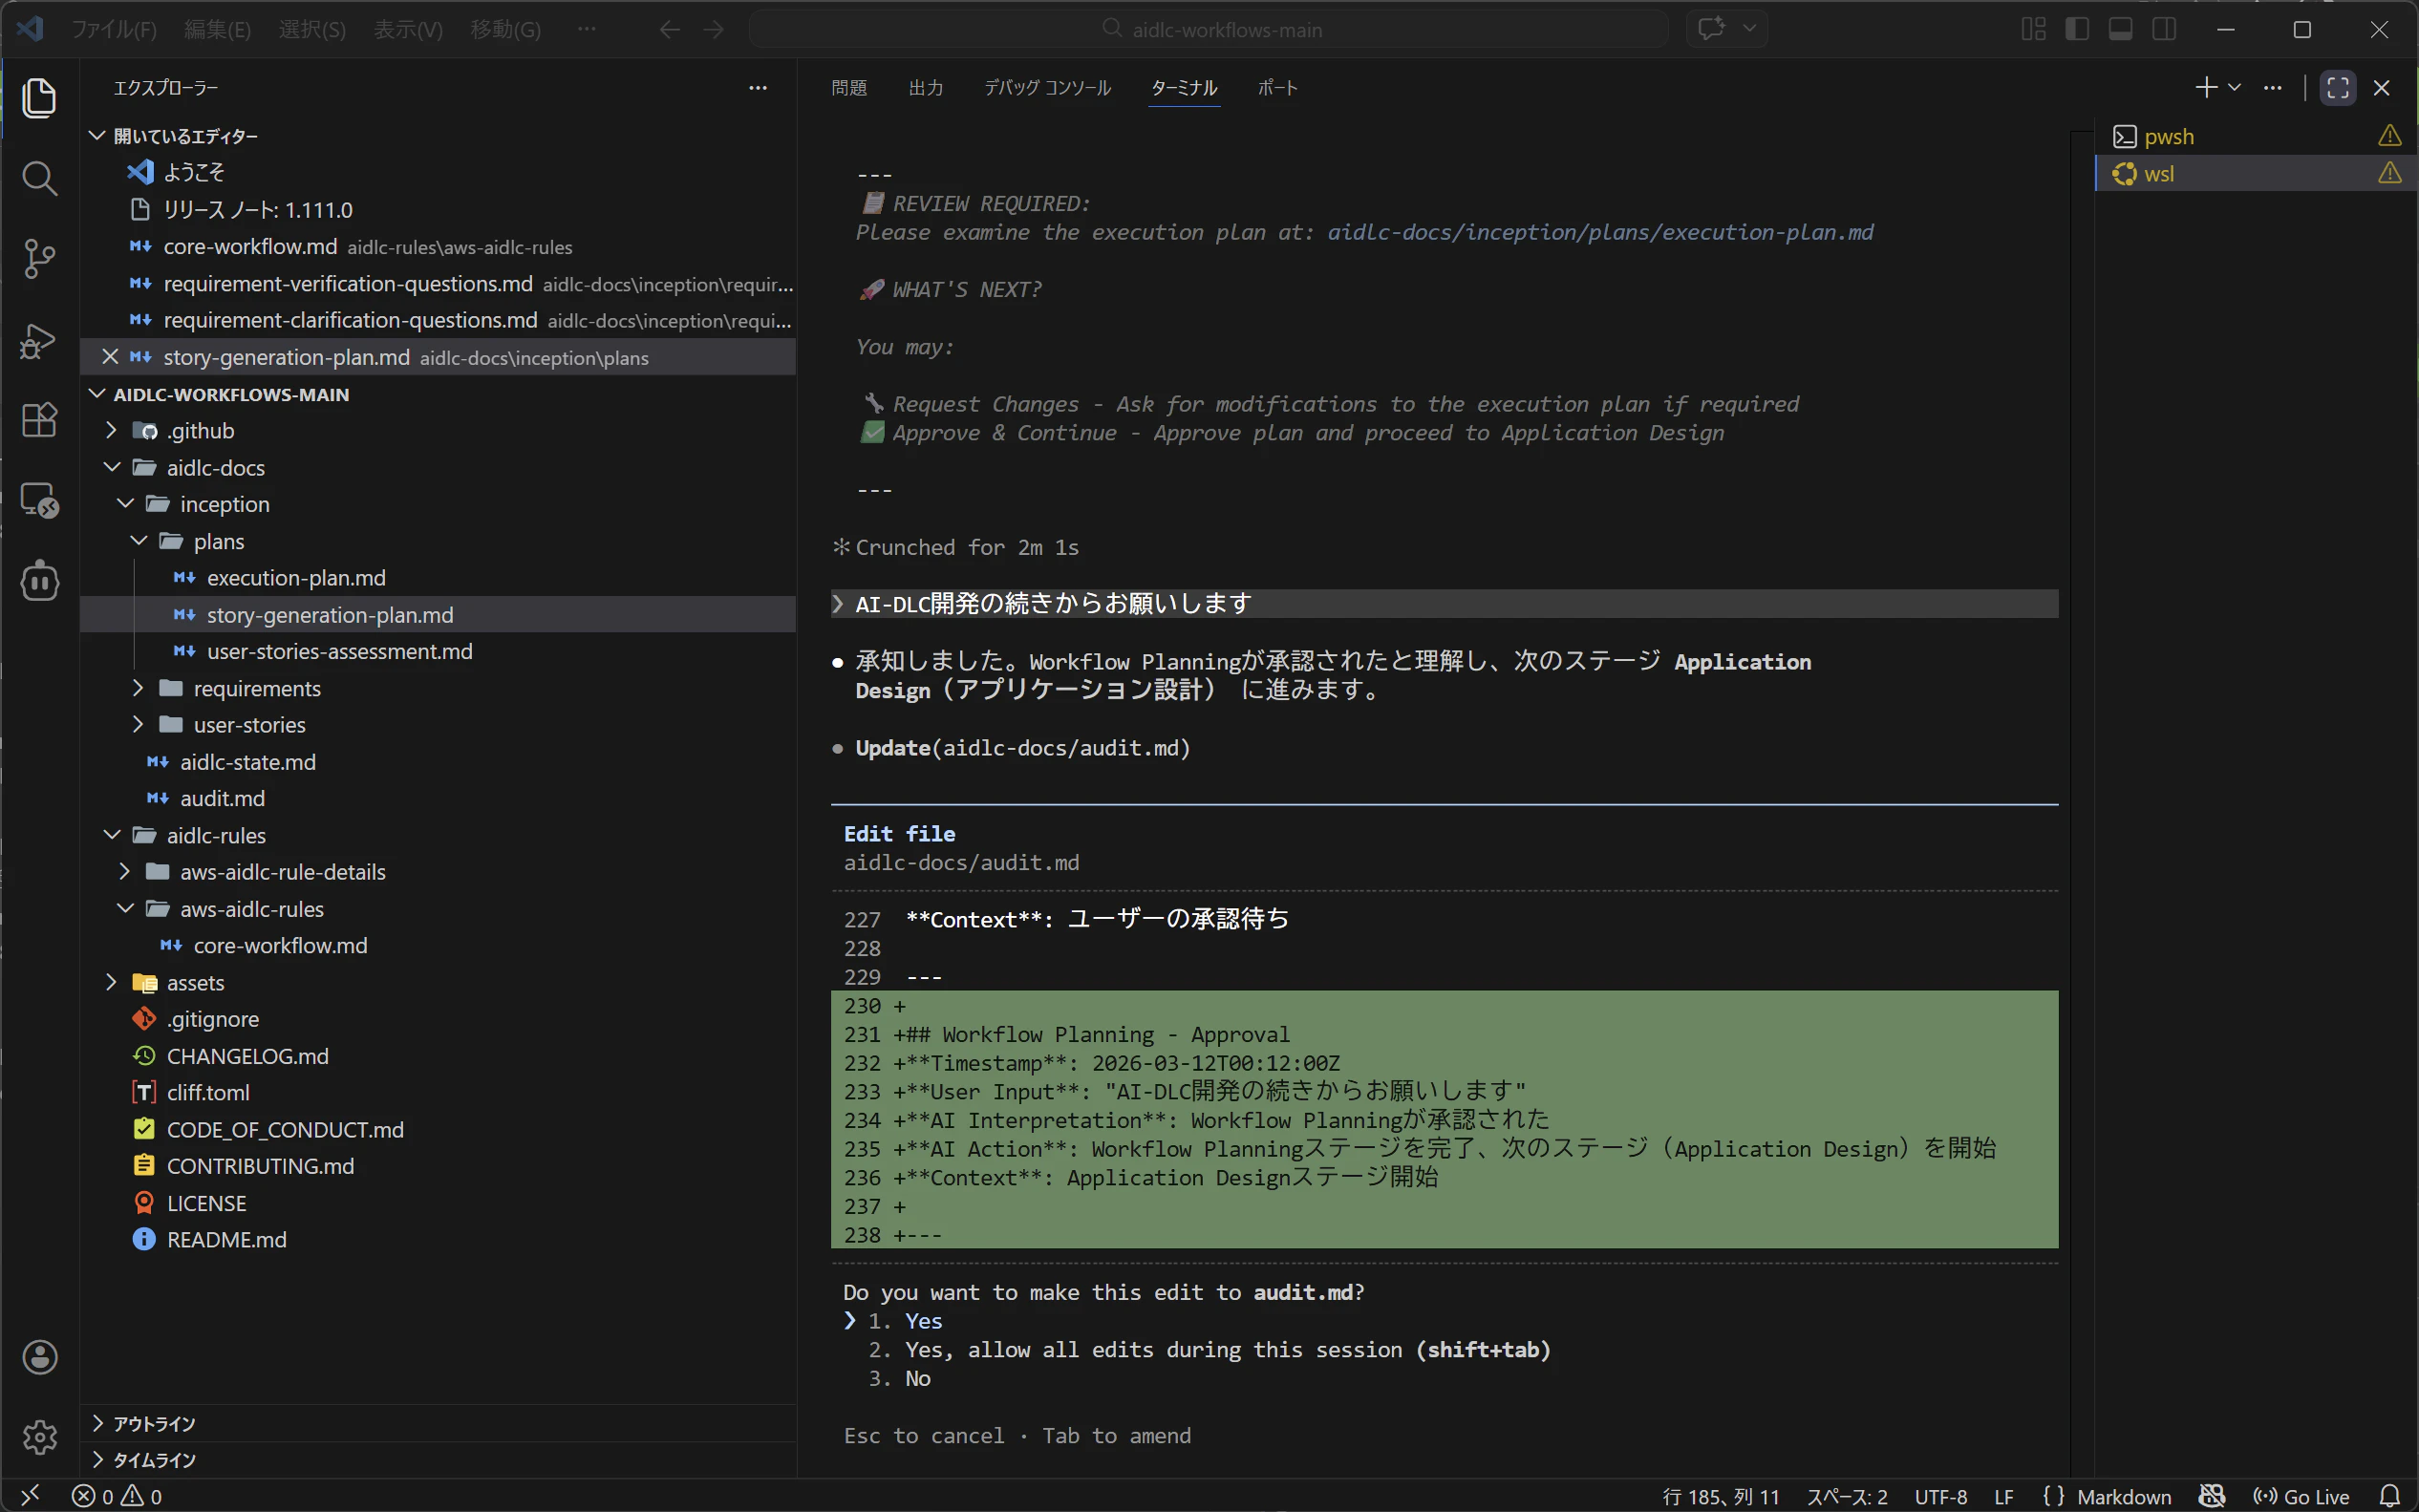The height and width of the screenshot is (1512, 2419).
Task: Collapse the Open Editors section
Action: (x=97, y=136)
